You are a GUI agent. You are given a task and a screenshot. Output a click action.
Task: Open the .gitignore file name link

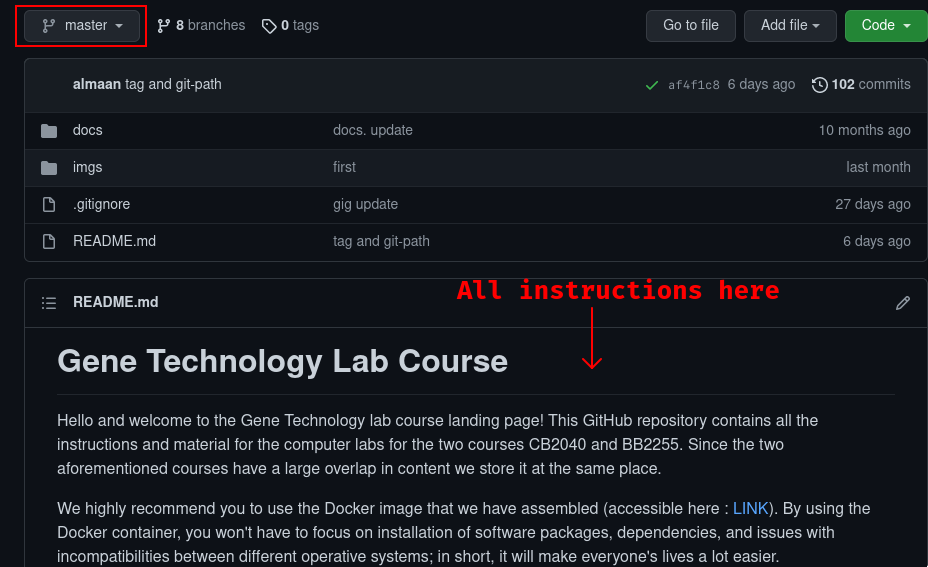coord(101,205)
